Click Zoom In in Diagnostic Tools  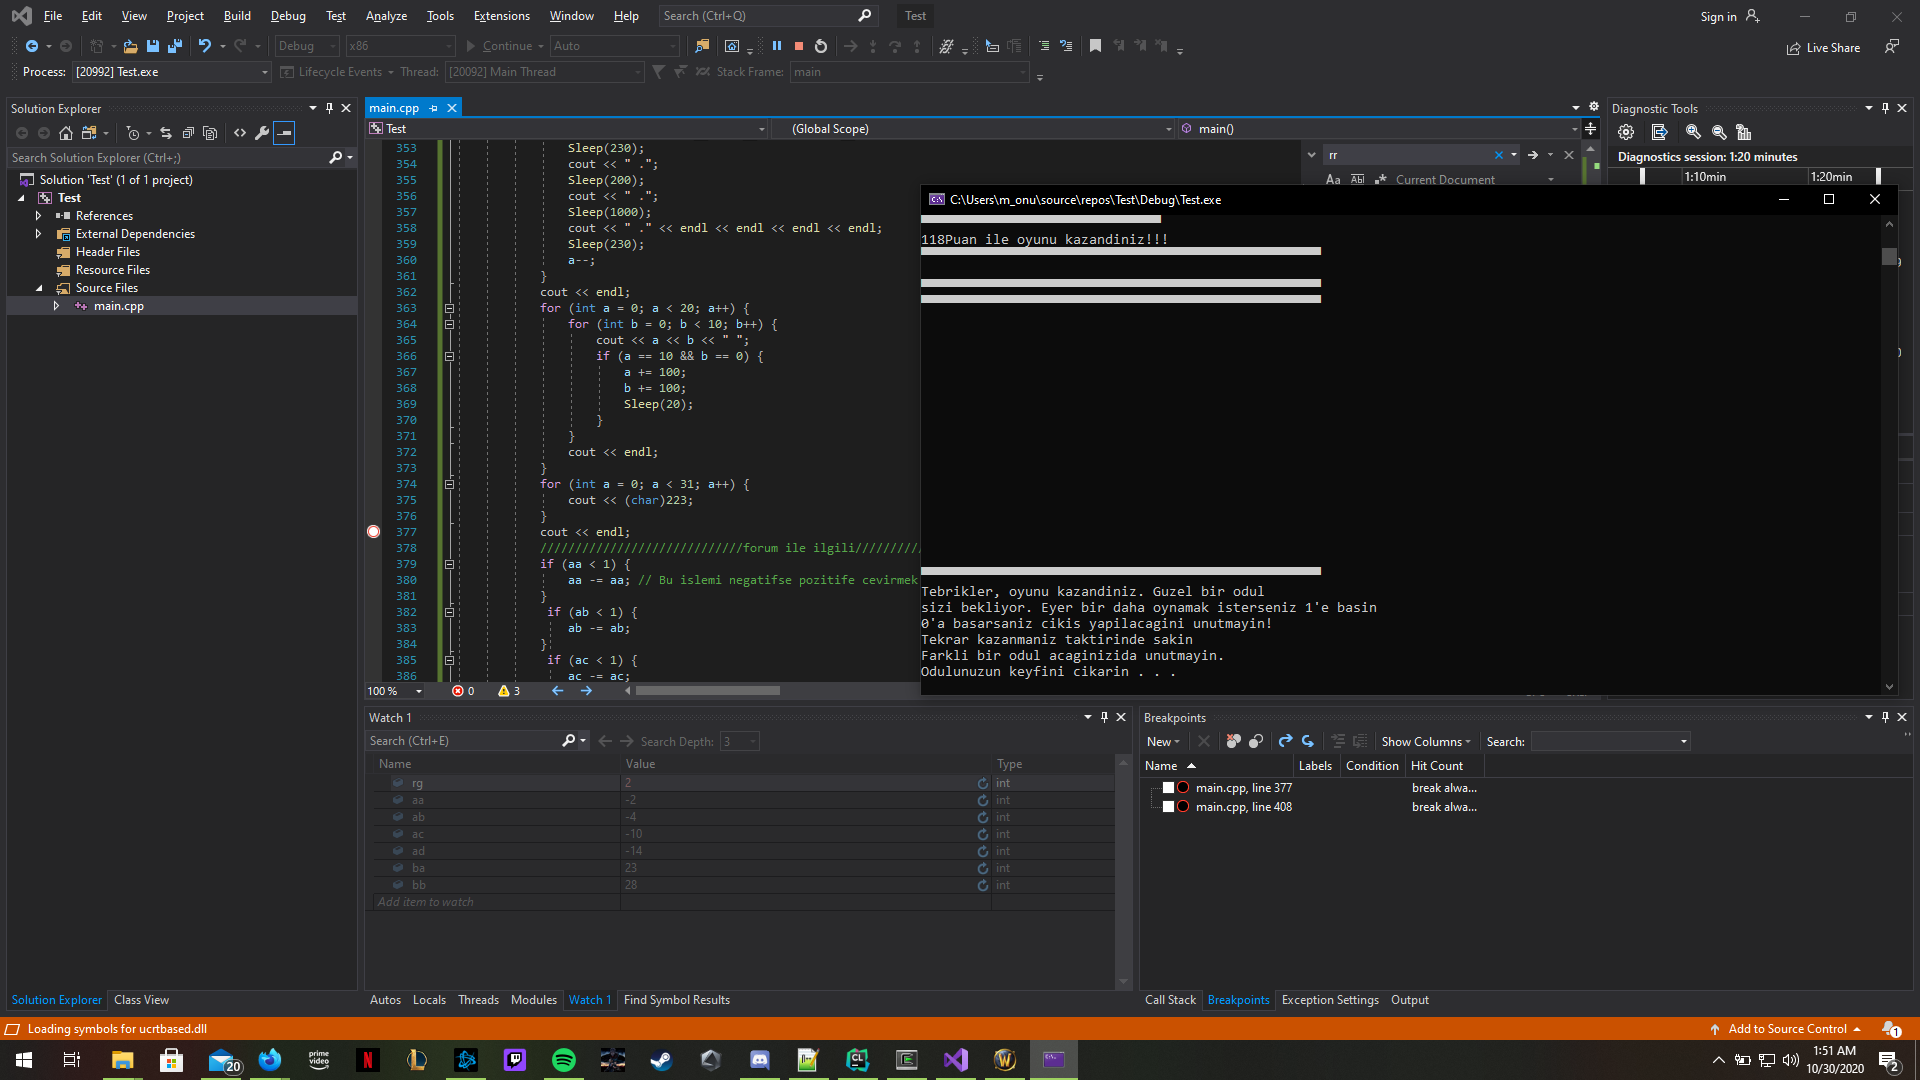[x=1693, y=132]
